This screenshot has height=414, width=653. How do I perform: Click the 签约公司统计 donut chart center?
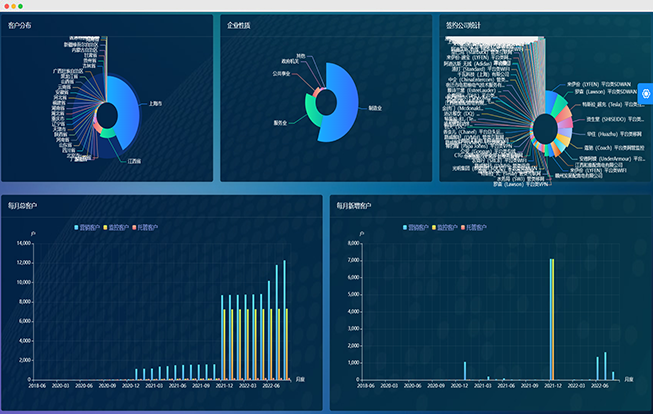click(545, 128)
